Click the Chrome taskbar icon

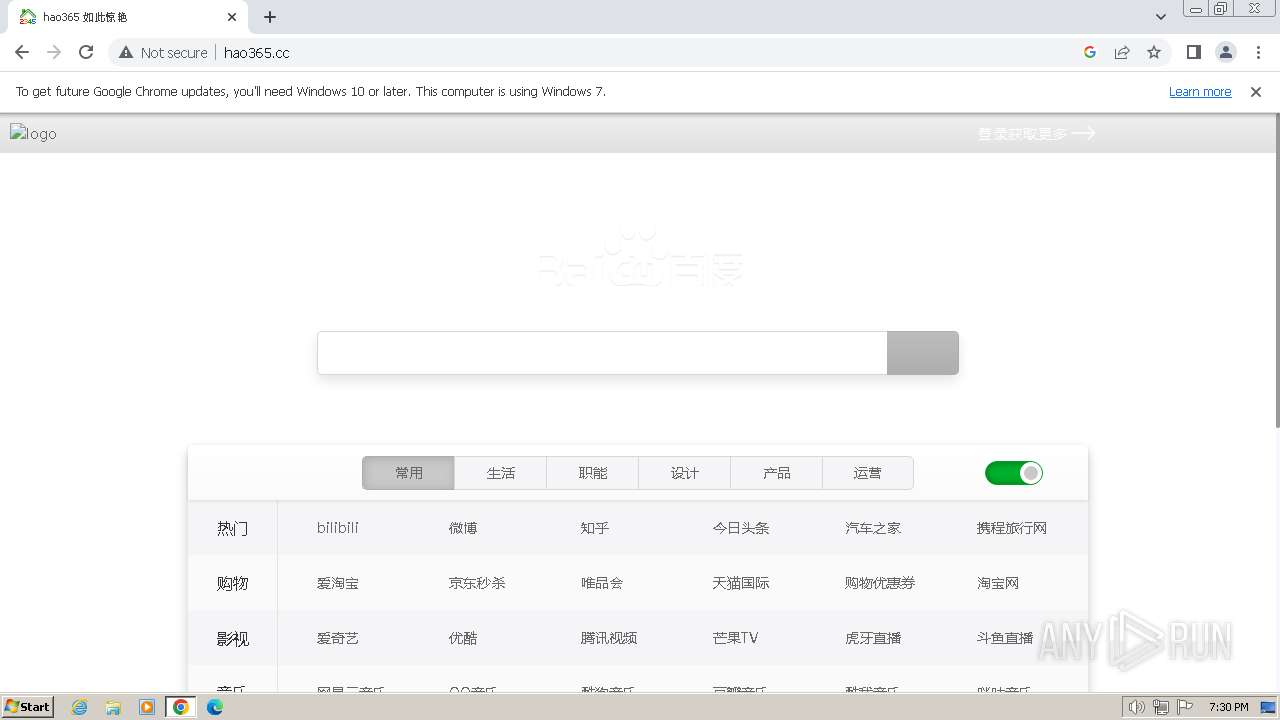181,707
